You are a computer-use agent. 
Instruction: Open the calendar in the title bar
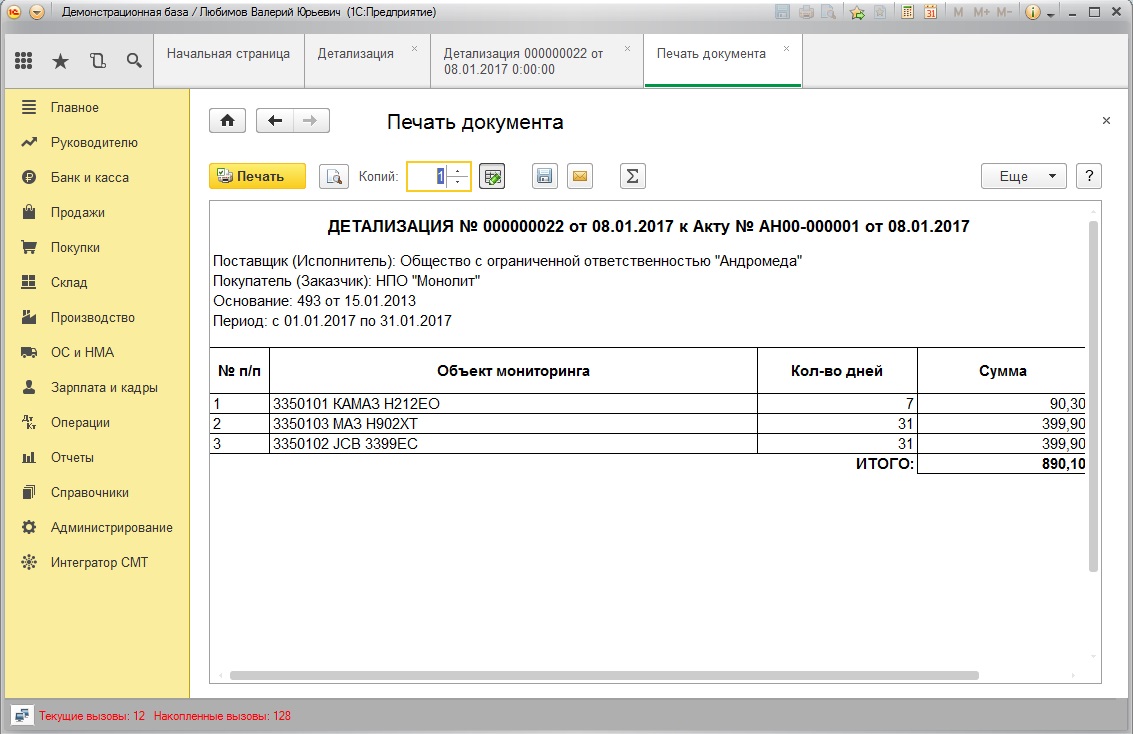pos(931,12)
